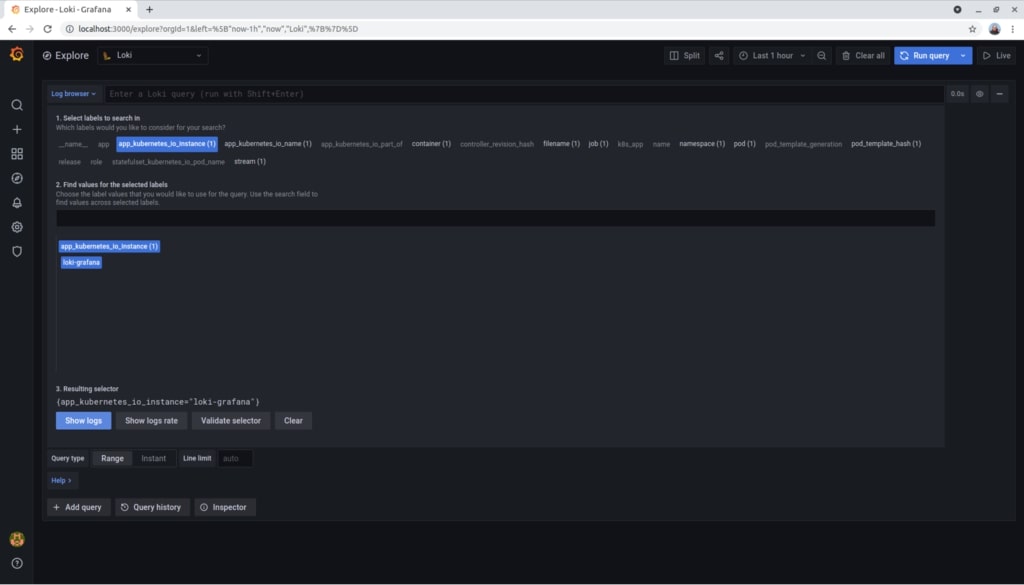Click the zoom out time range icon

coord(821,56)
